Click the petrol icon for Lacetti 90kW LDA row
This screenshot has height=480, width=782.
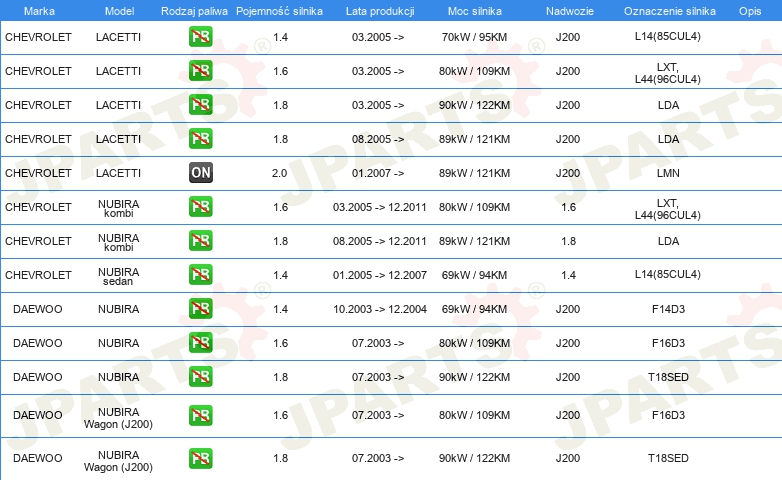tap(200, 104)
